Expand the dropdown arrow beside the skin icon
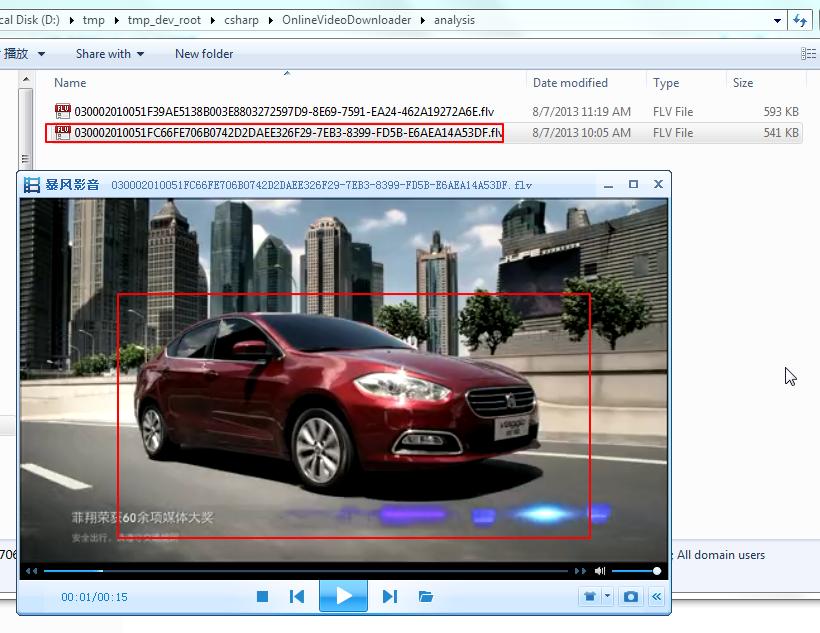 pyautogui.click(x=608, y=597)
